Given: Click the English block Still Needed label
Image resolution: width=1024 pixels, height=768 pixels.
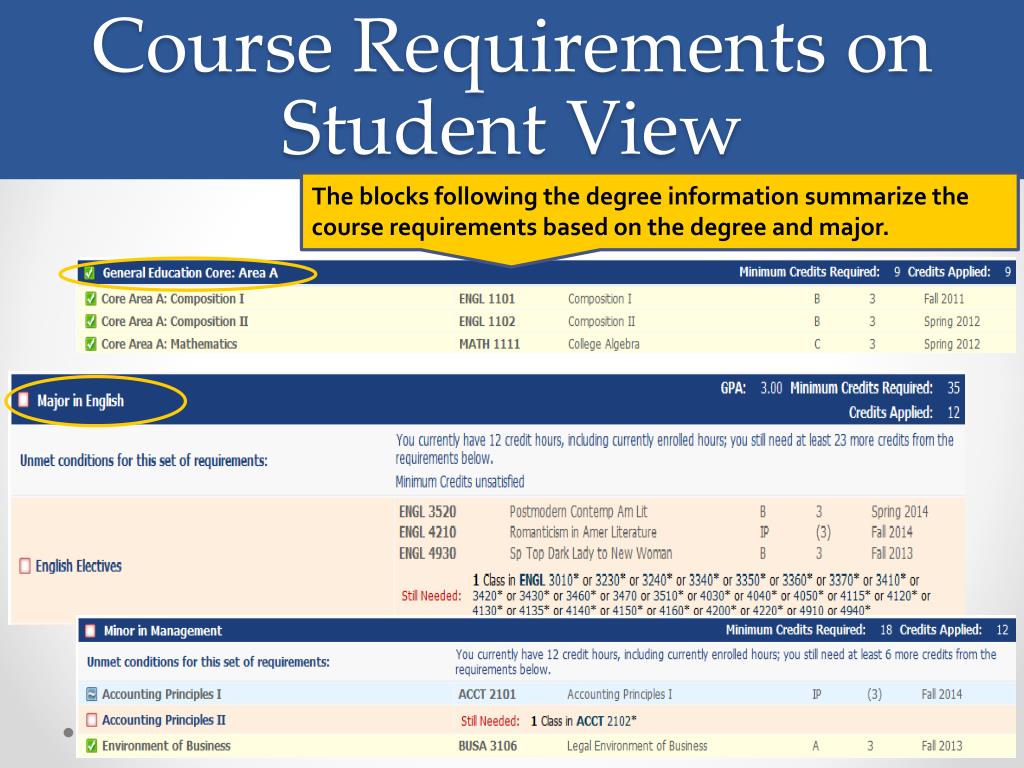Looking at the screenshot, I should pyautogui.click(x=431, y=596).
